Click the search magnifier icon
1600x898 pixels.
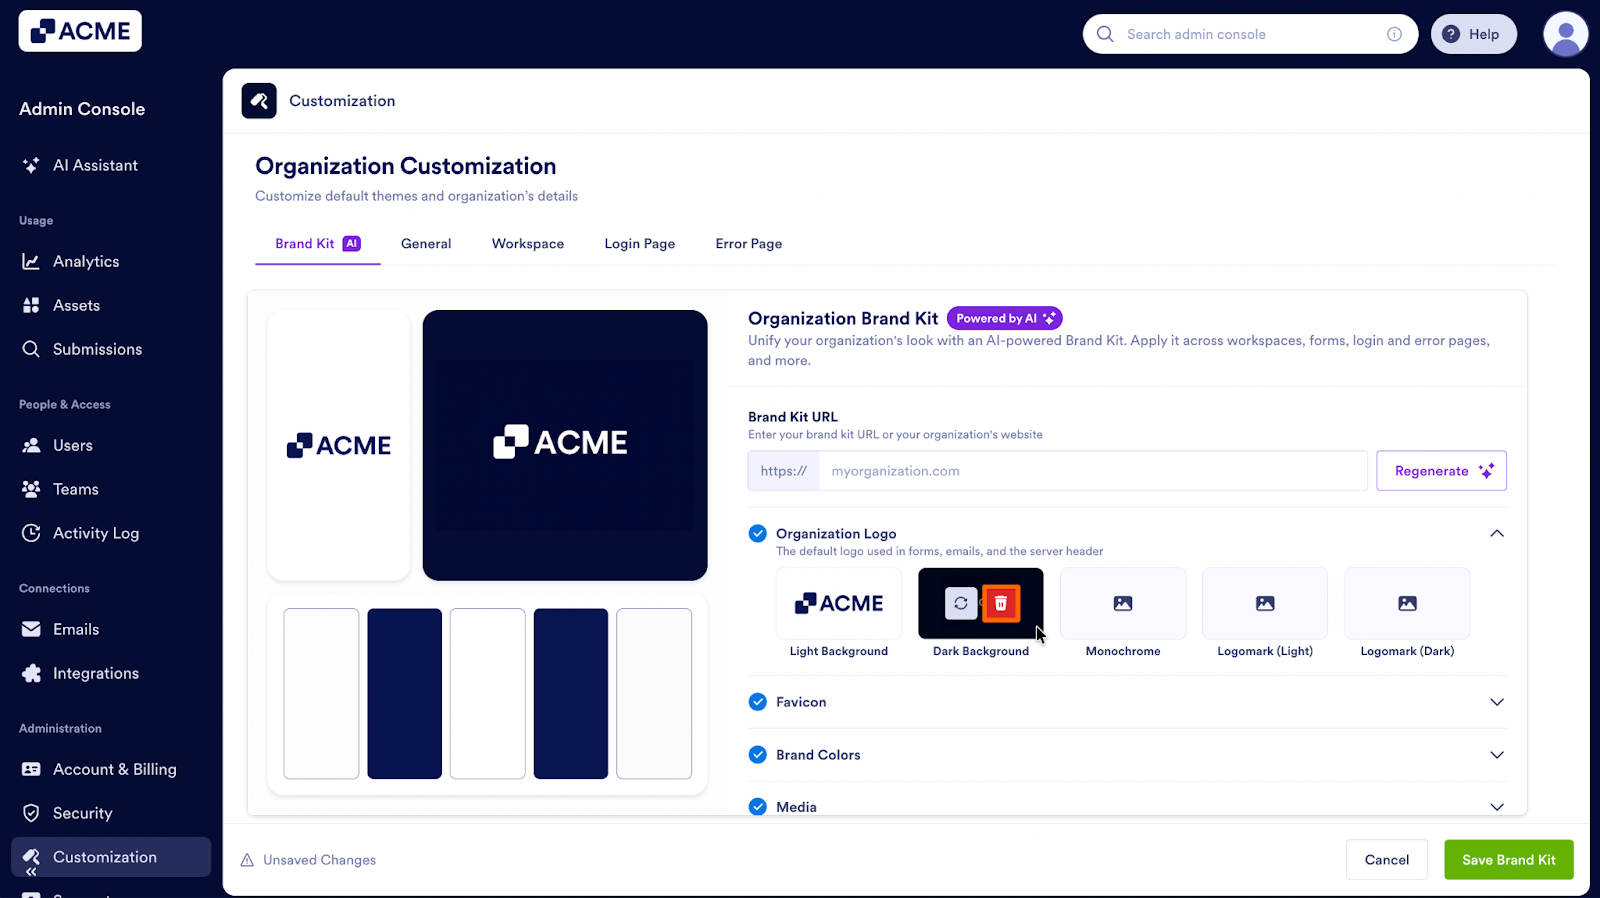pos(1105,34)
